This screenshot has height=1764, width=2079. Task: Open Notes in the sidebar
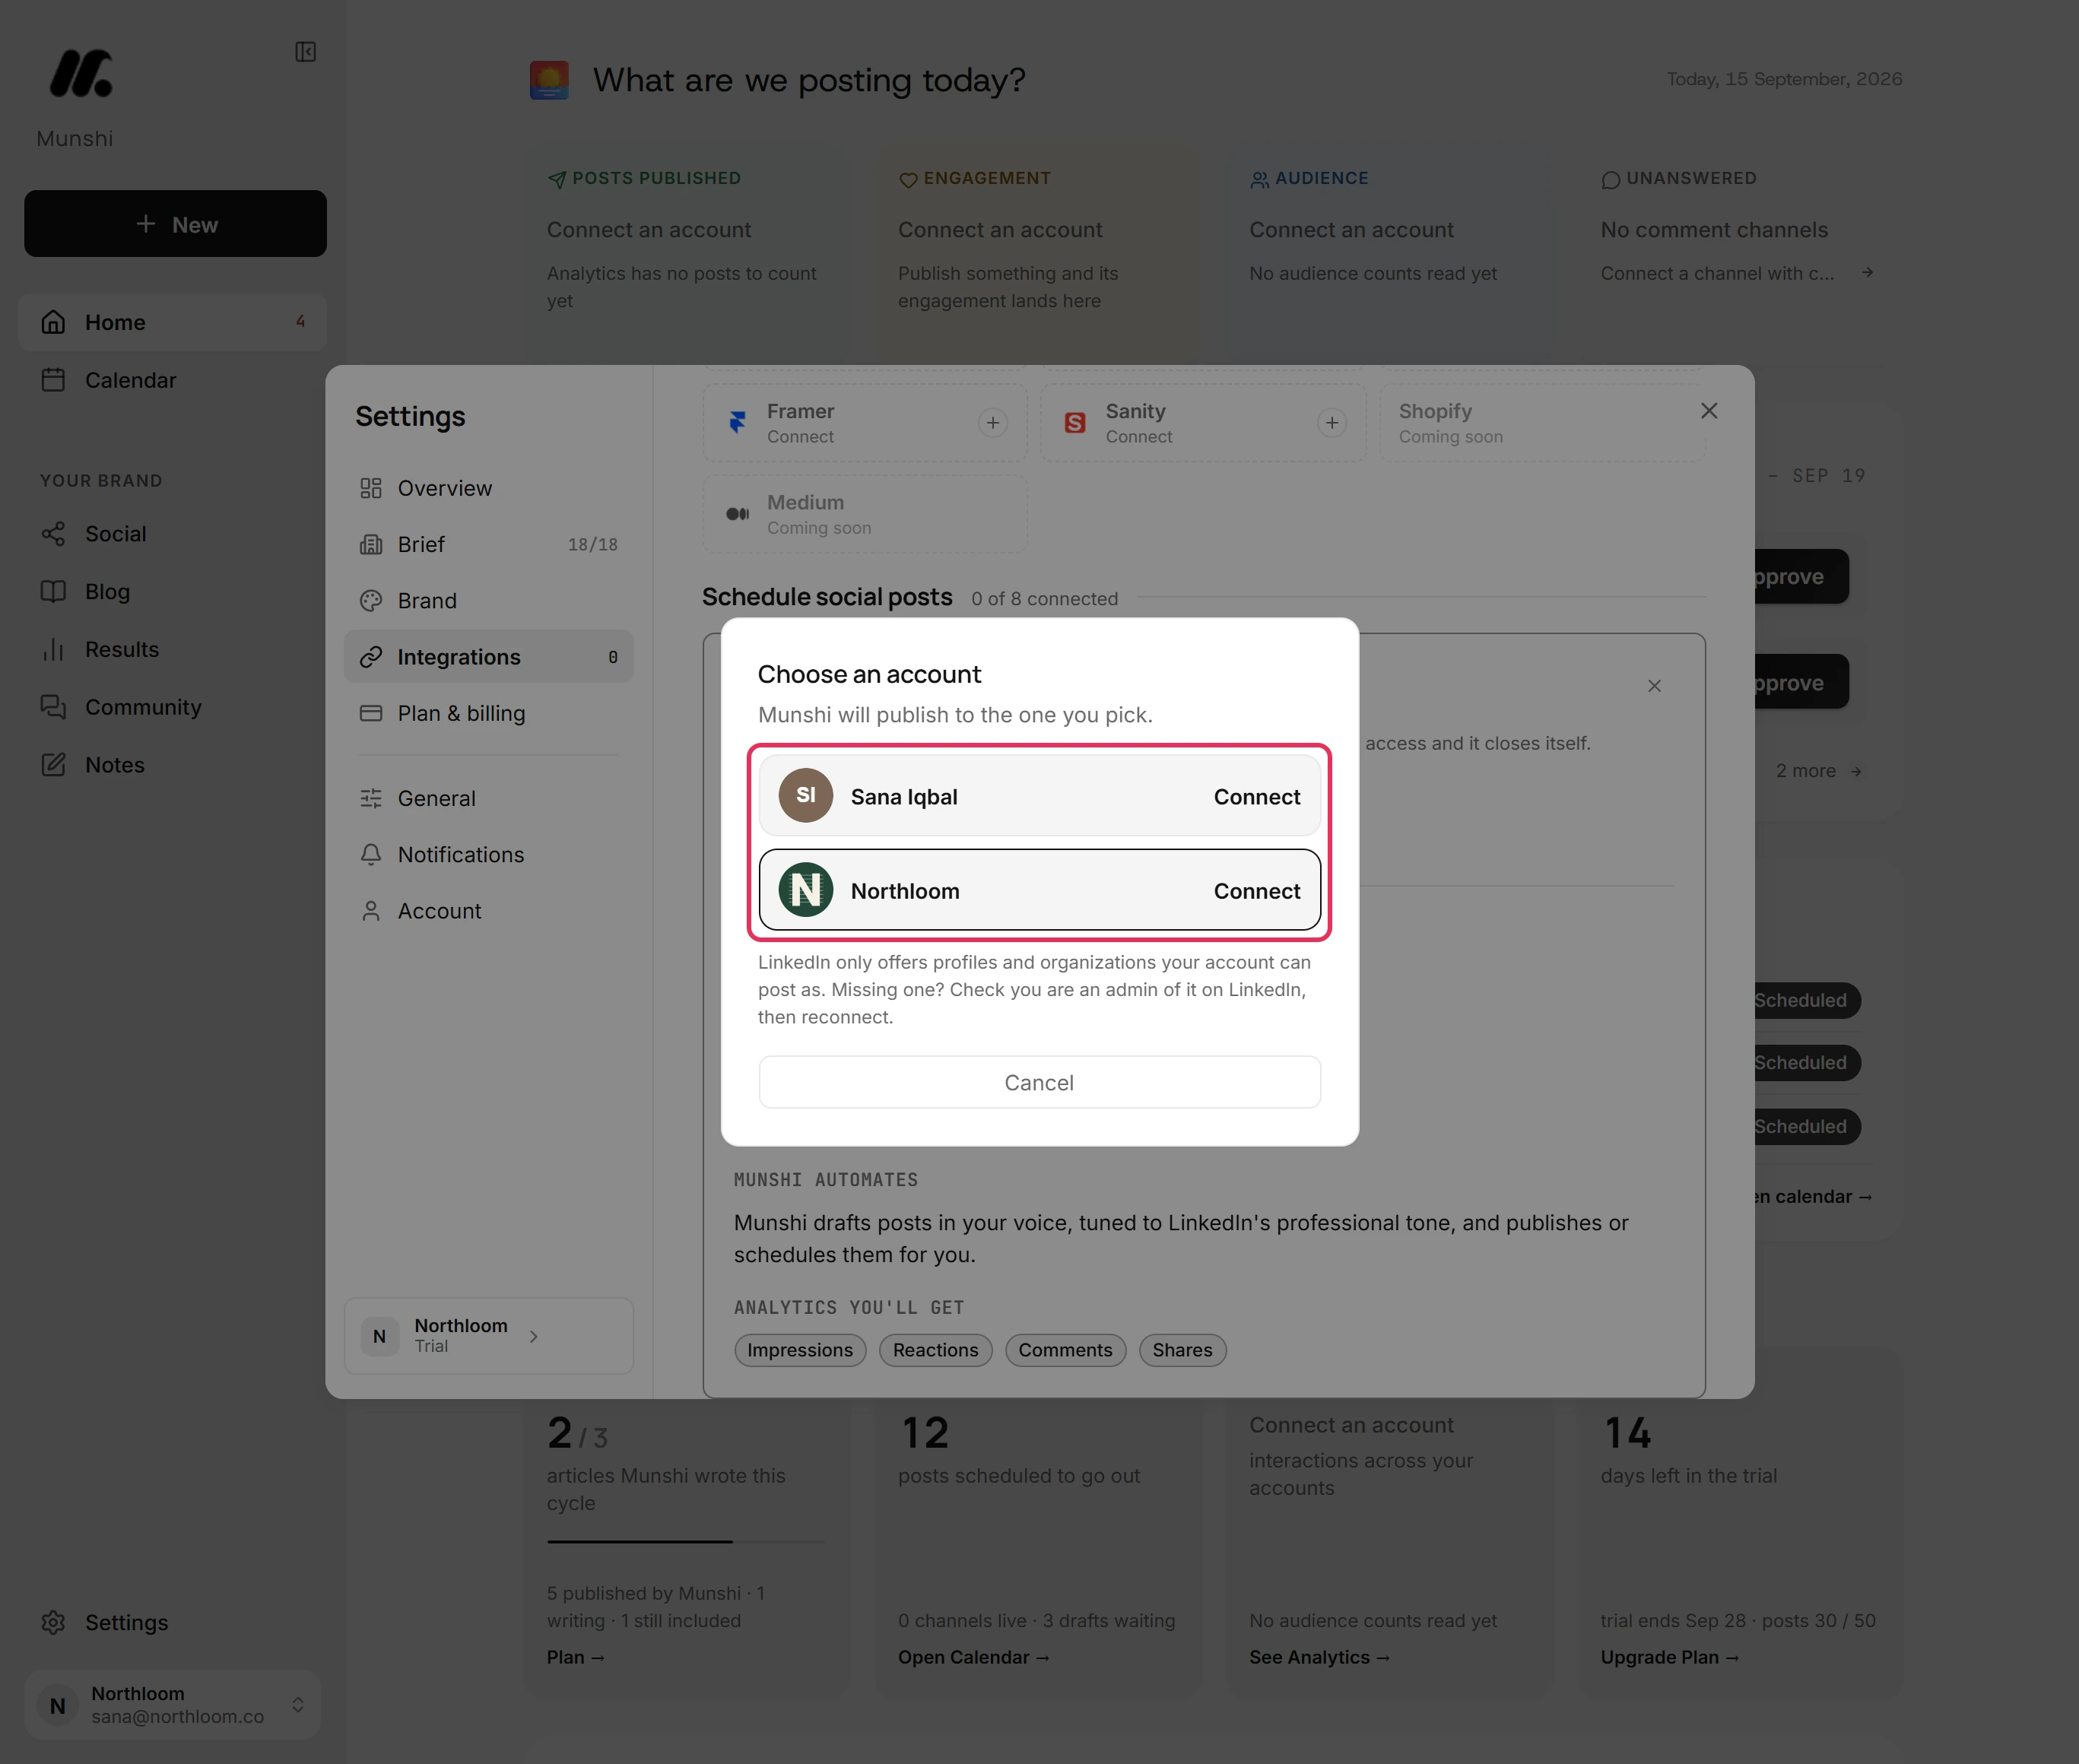pos(173,765)
